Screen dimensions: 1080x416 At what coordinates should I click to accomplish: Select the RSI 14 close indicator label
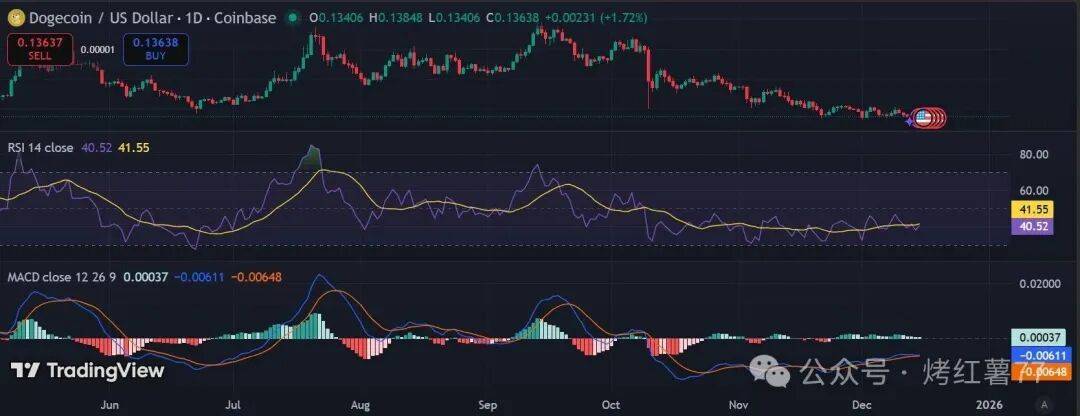(x=40, y=147)
